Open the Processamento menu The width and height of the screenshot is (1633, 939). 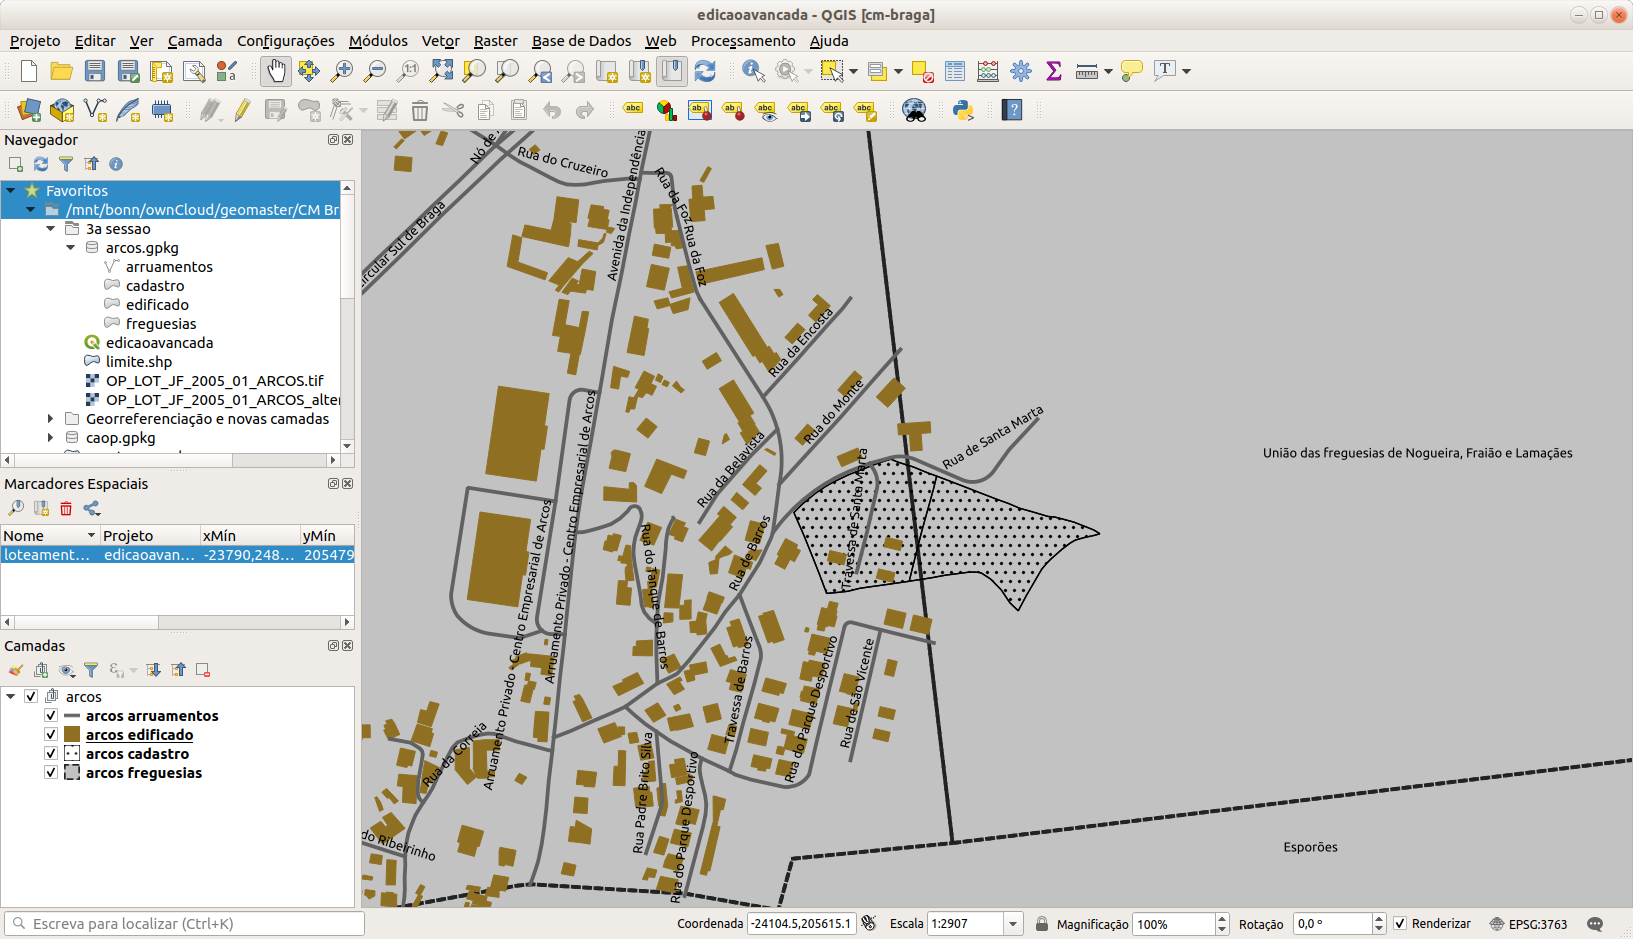[742, 41]
